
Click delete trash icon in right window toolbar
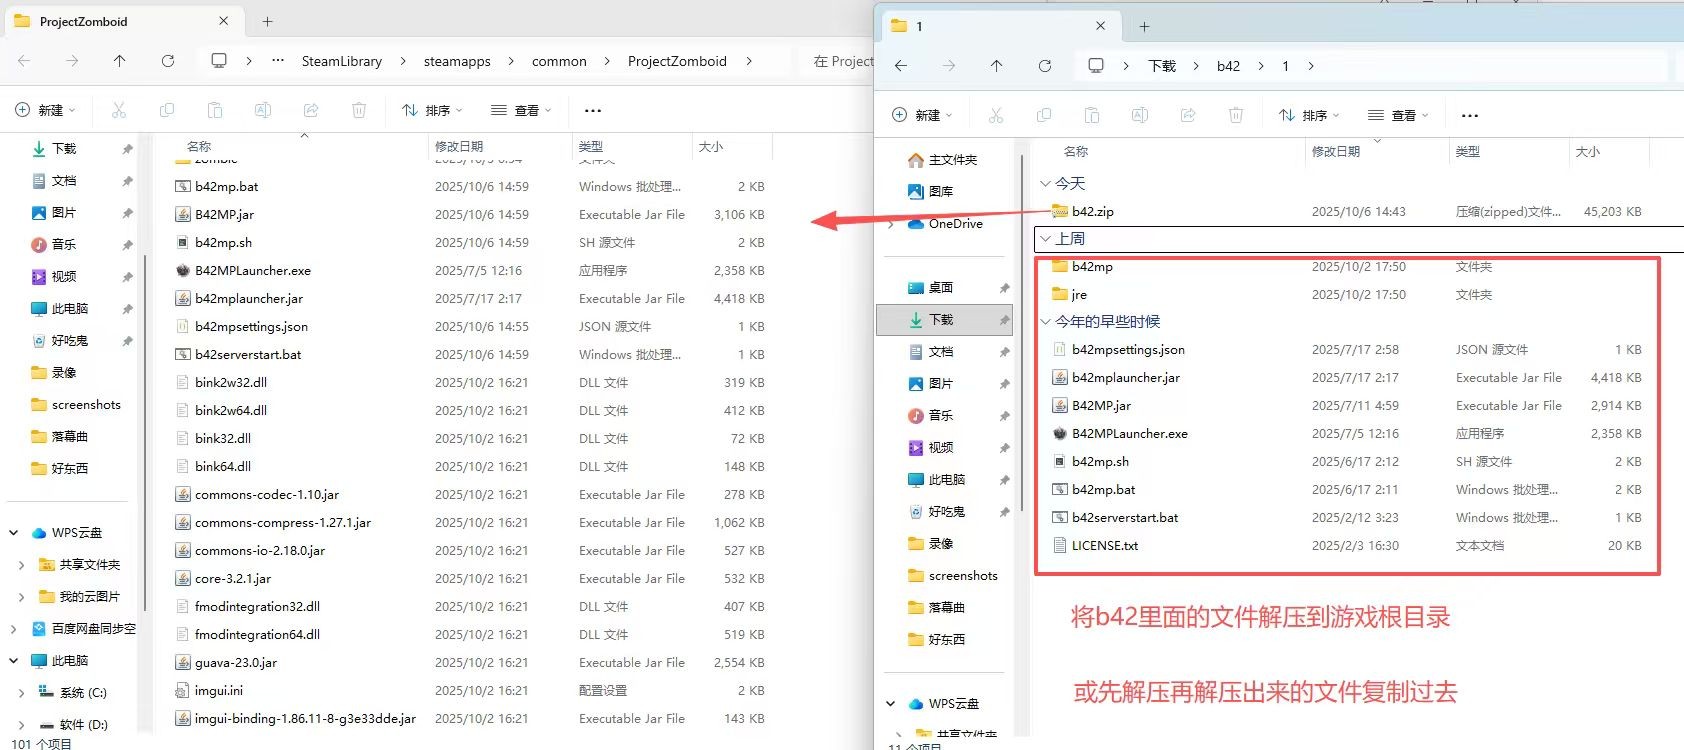(x=1236, y=115)
